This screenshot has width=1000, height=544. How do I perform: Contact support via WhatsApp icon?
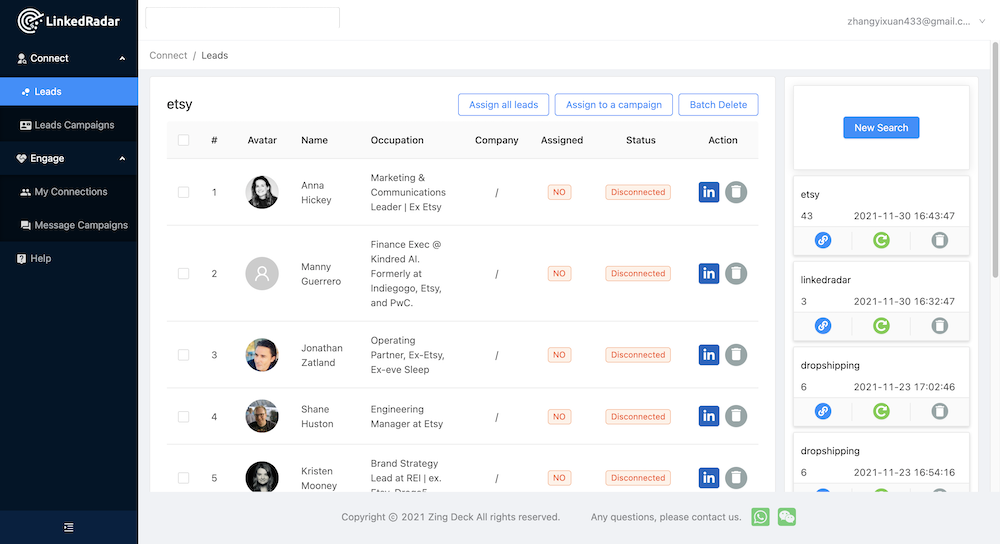tap(760, 517)
